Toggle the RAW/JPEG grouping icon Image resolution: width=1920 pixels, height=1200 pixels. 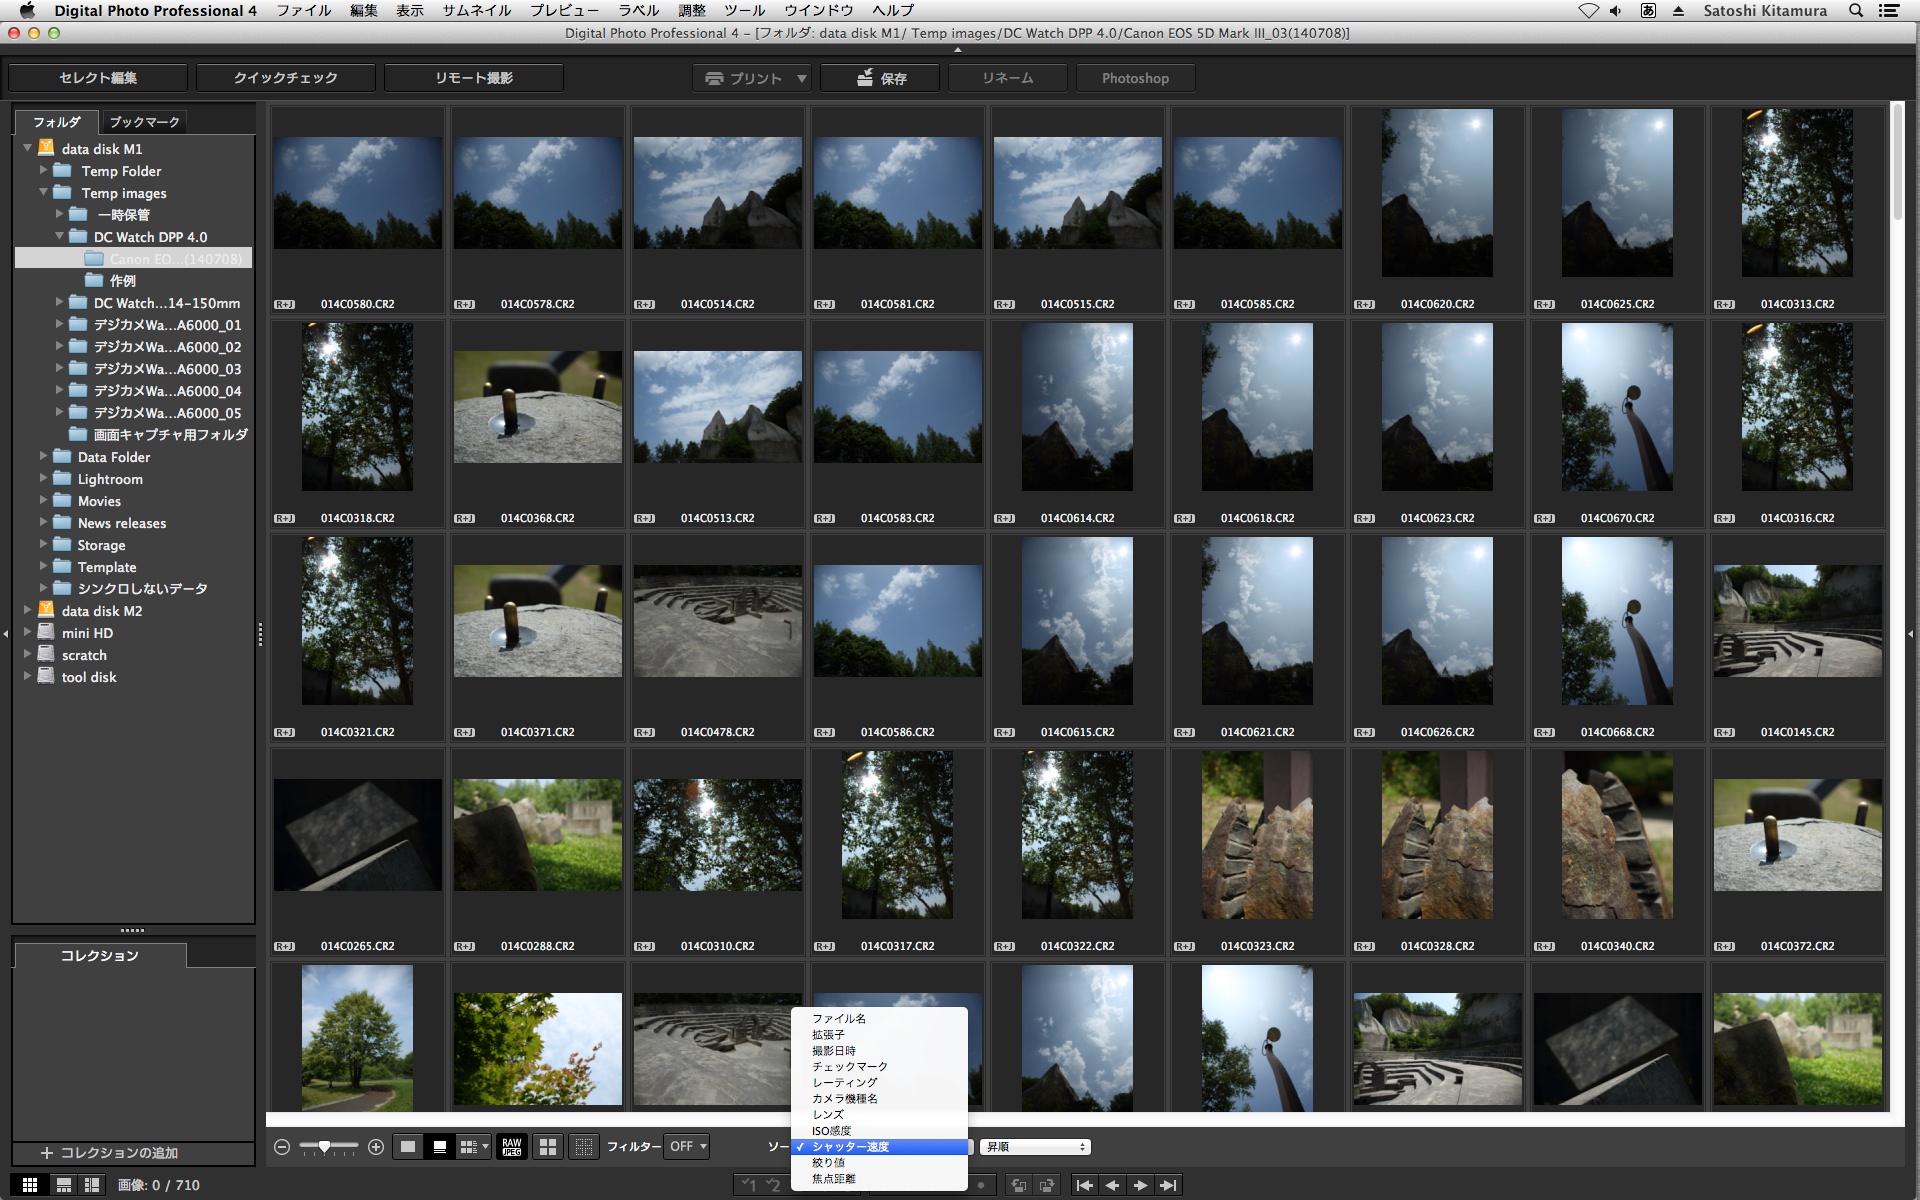tap(511, 1147)
